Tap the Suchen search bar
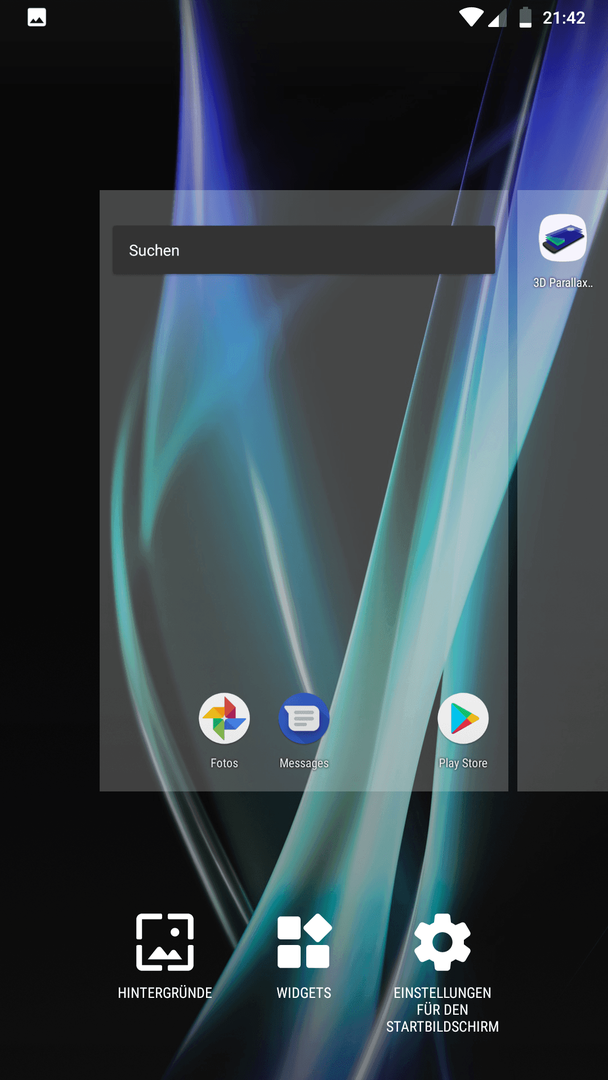This screenshot has width=608, height=1080. tap(304, 250)
